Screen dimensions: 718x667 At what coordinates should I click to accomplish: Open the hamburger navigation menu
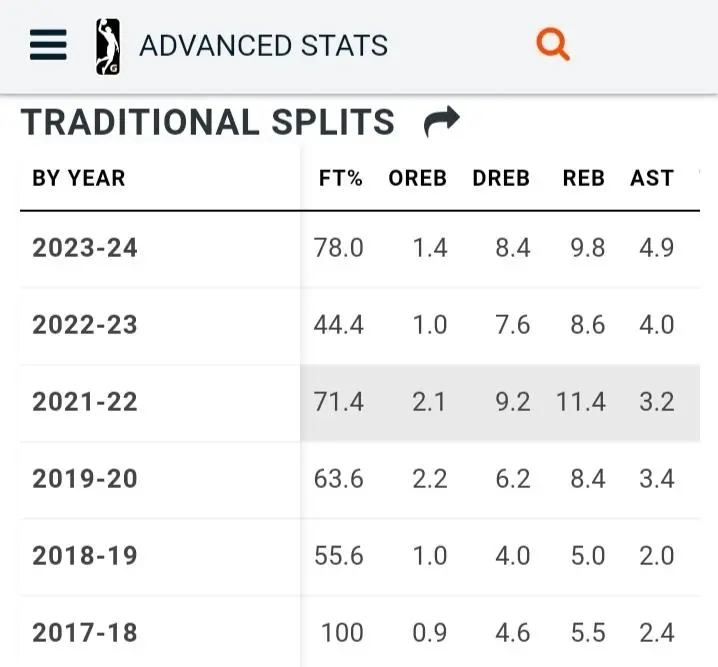click(x=48, y=45)
